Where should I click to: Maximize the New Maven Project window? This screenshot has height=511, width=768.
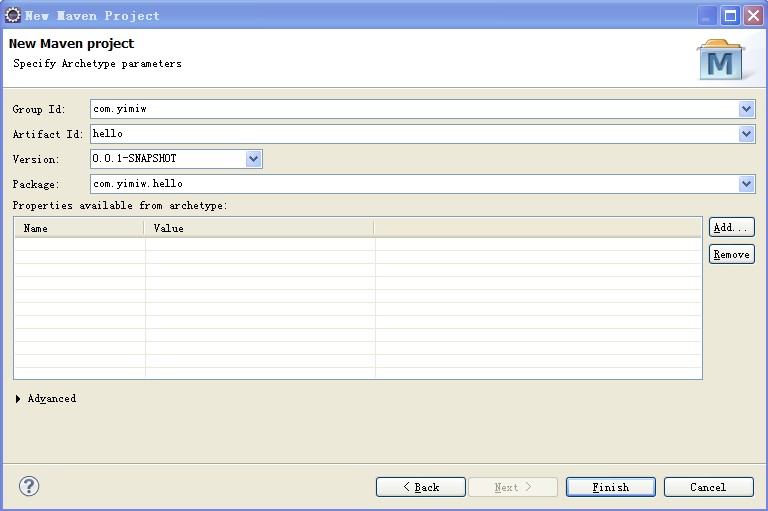pos(730,16)
